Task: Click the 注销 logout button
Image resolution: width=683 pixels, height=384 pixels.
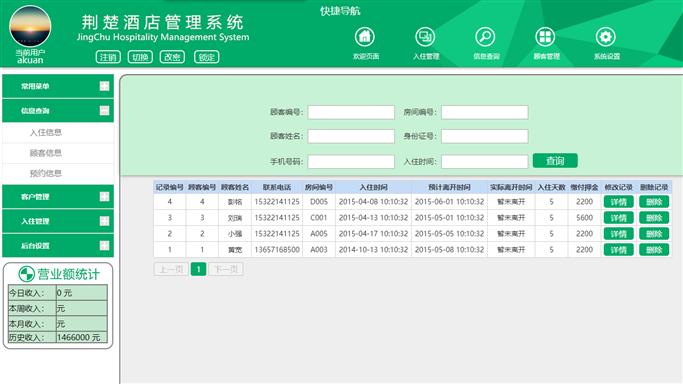Action: tap(108, 57)
